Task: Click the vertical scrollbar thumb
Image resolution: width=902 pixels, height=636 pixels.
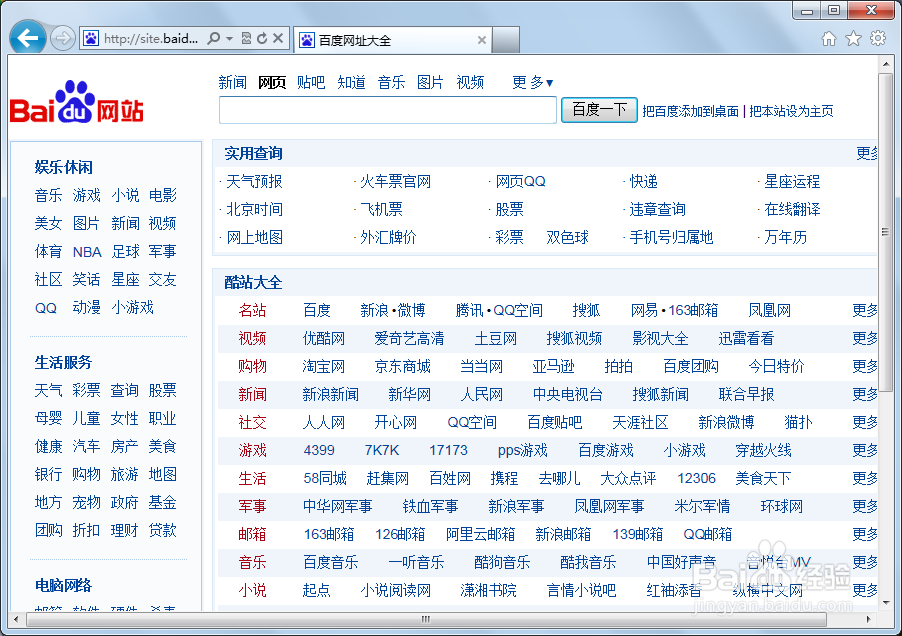Action: tap(886, 232)
